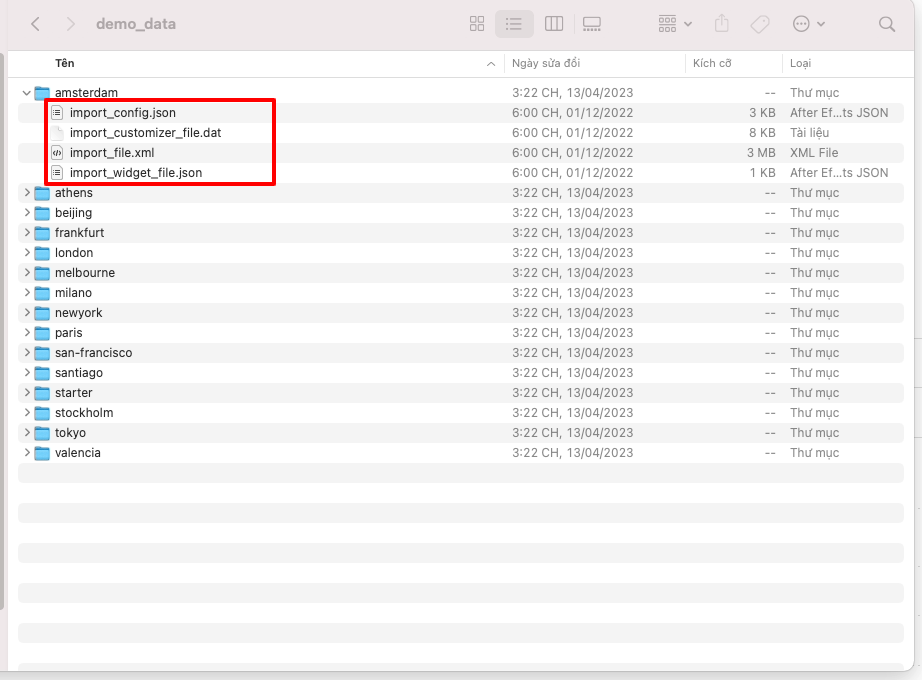
Task: Open the more actions ellipsis menu
Action: pos(809,24)
